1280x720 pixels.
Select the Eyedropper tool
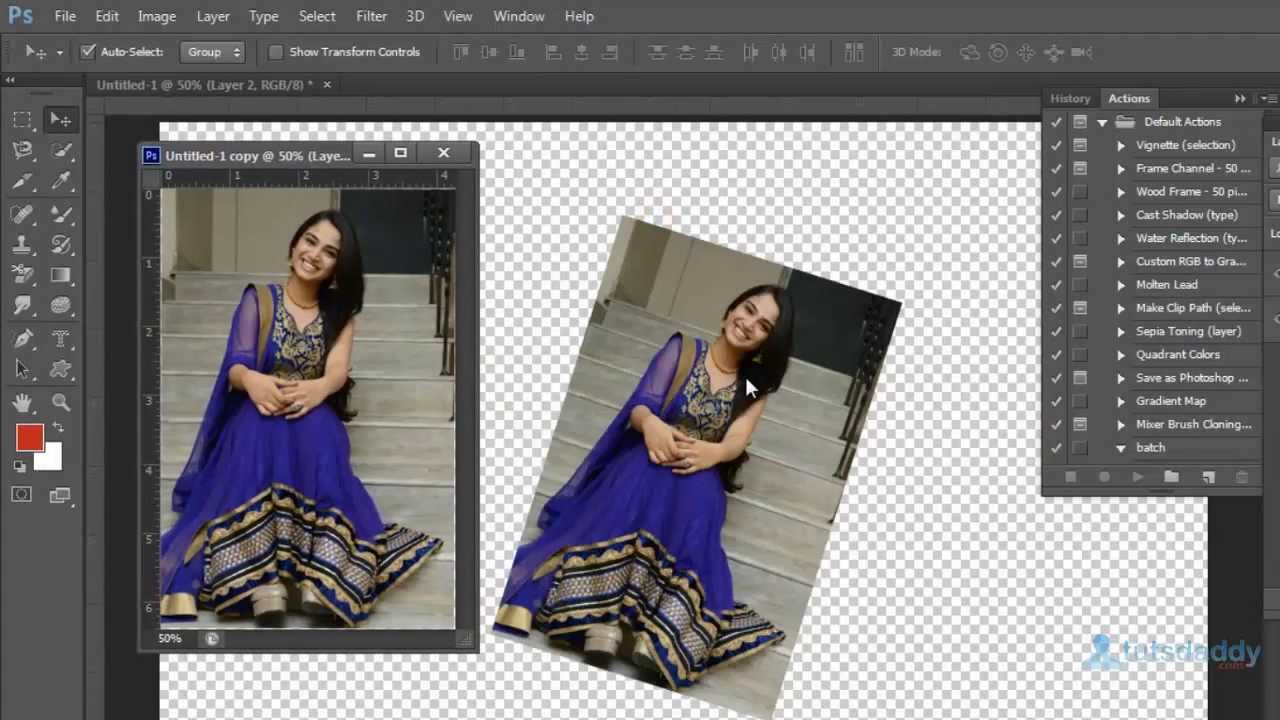(x=61, y=181)
